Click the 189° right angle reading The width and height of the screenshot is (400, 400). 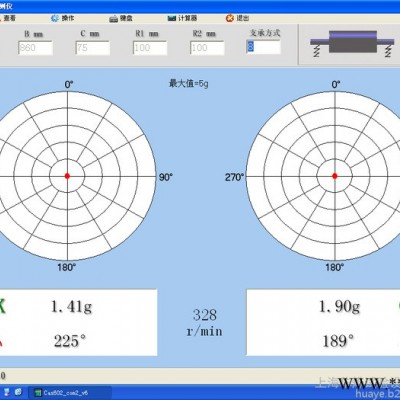tap(338, 341)
